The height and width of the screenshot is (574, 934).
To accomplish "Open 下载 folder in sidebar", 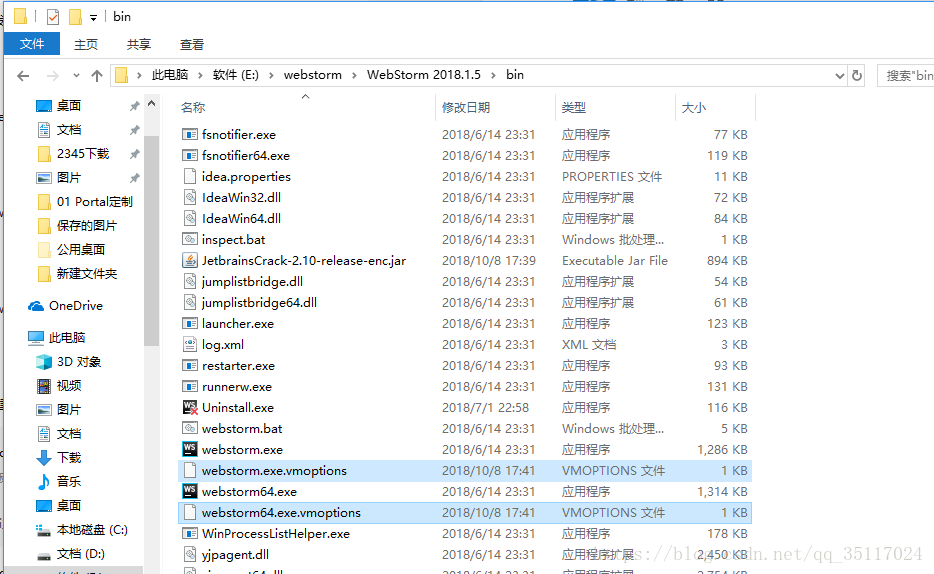I will point(69,458).
